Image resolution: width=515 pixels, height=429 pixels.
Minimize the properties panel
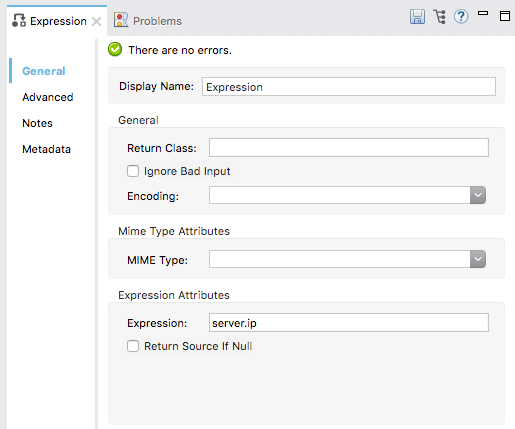pyautogui.click(x=483, y=13)
